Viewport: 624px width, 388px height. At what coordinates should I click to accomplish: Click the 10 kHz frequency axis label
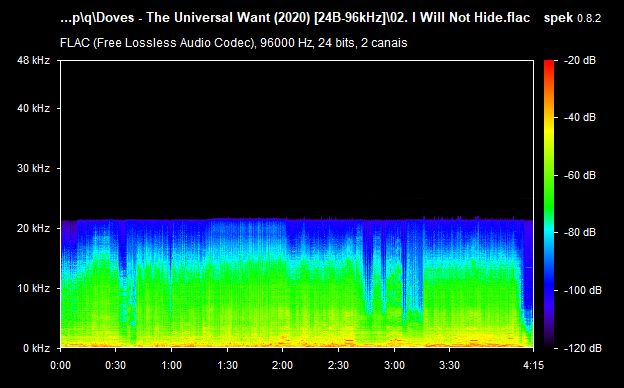33,288
